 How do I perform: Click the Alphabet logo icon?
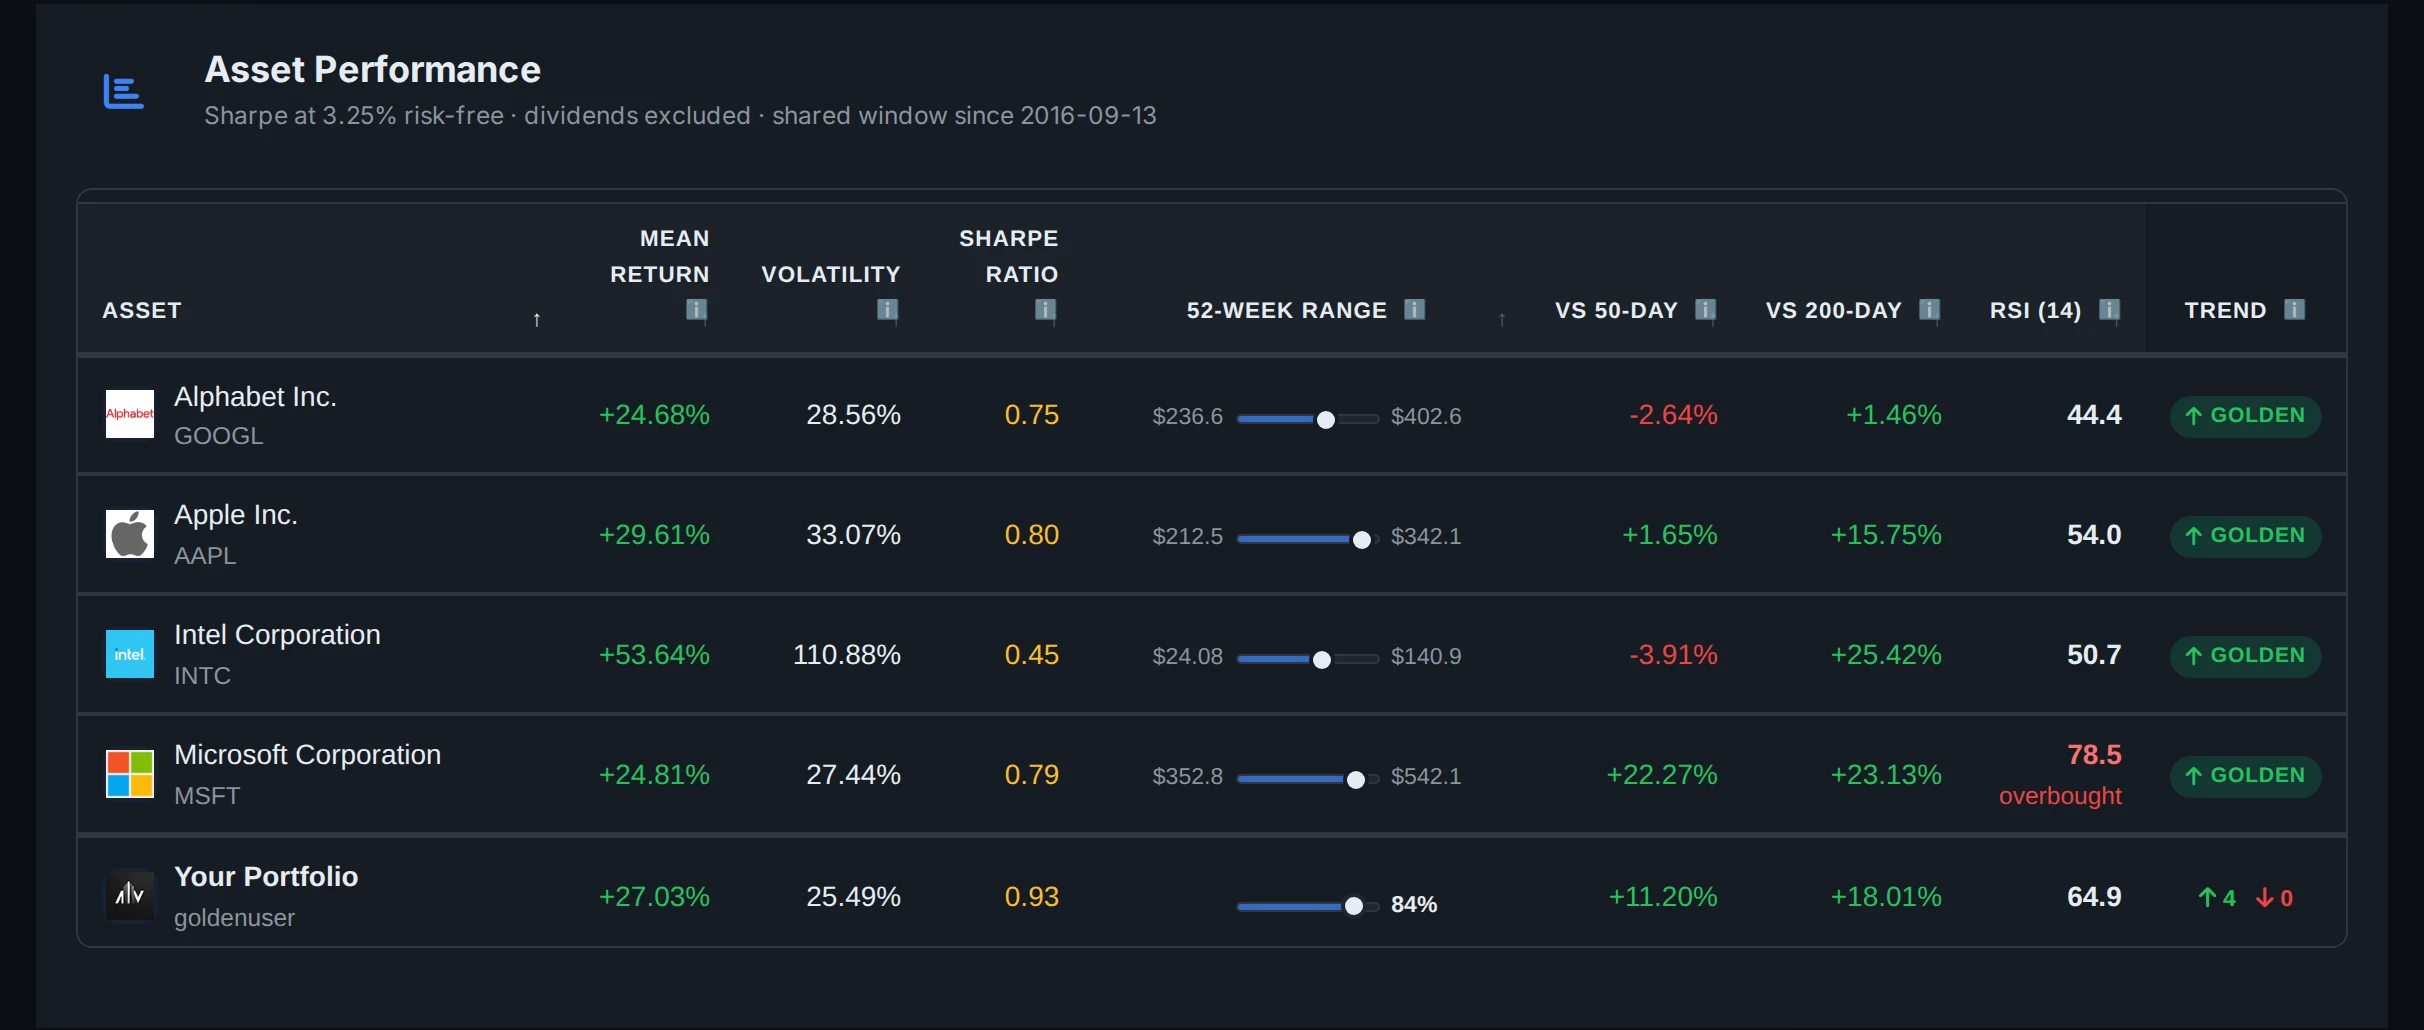[x=130, y=414]
